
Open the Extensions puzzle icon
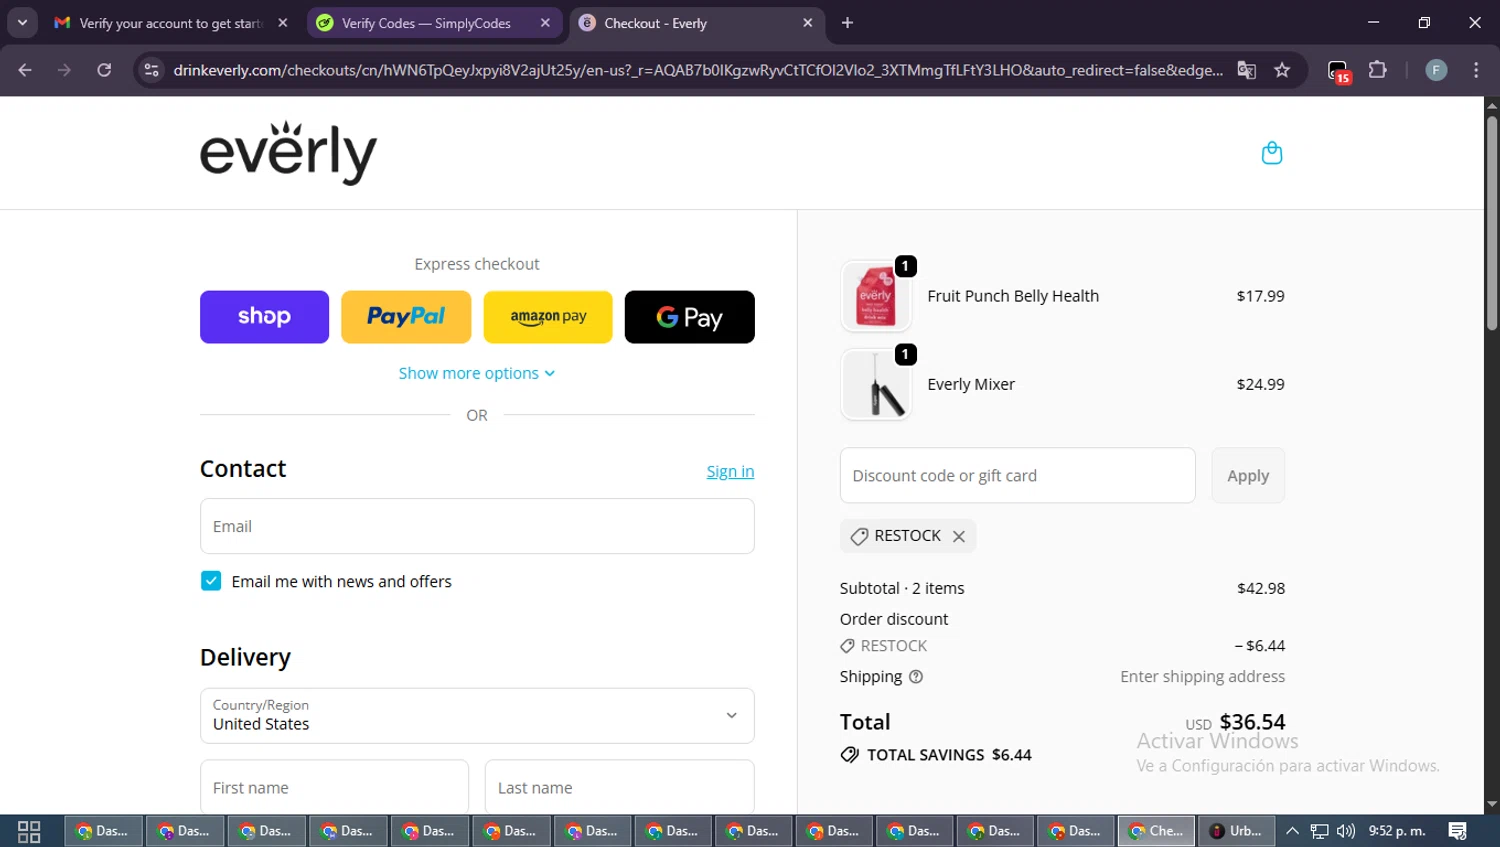(x=1378, y=70)
